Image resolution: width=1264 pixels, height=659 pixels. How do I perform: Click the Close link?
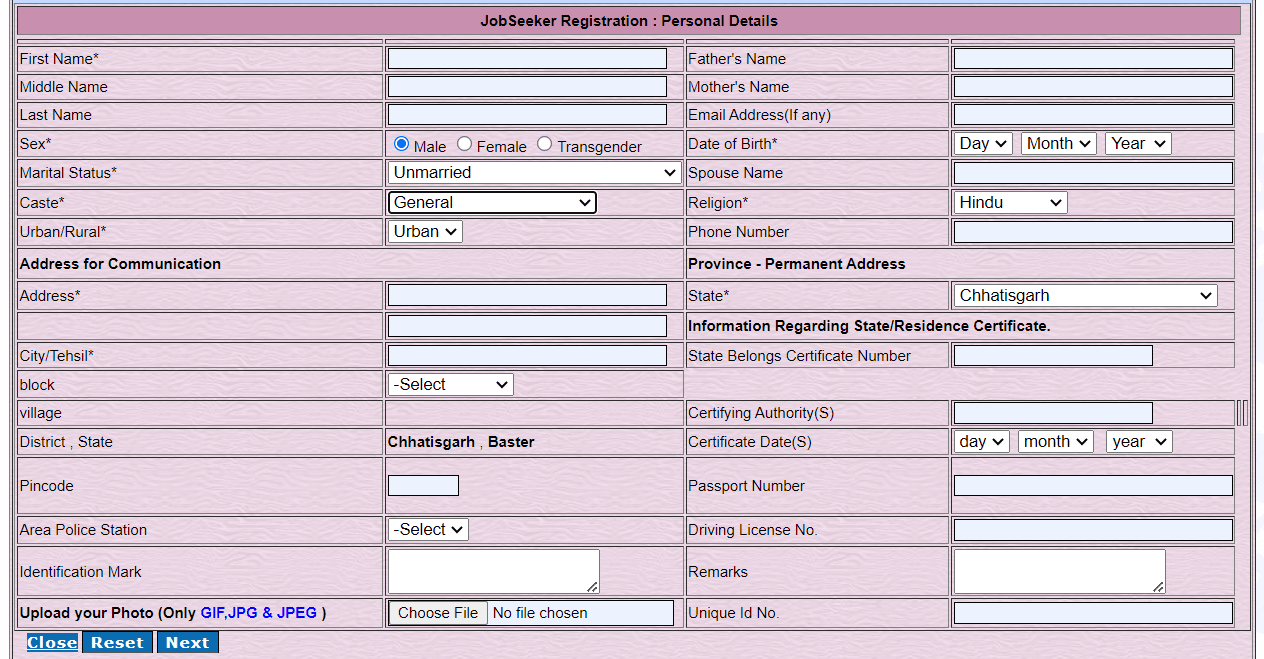coord(52,643)
